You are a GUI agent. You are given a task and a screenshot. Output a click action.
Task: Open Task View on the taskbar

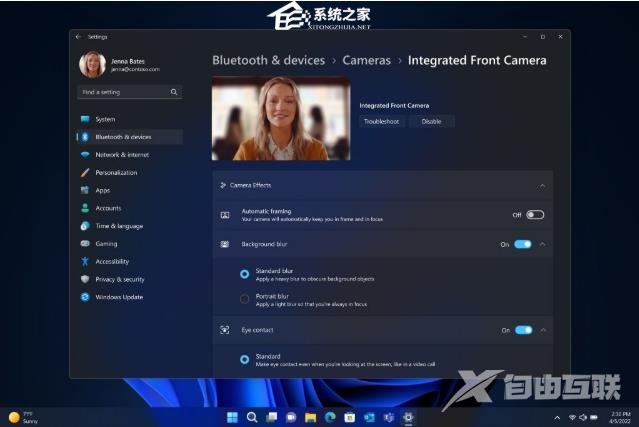pos(271,417)
